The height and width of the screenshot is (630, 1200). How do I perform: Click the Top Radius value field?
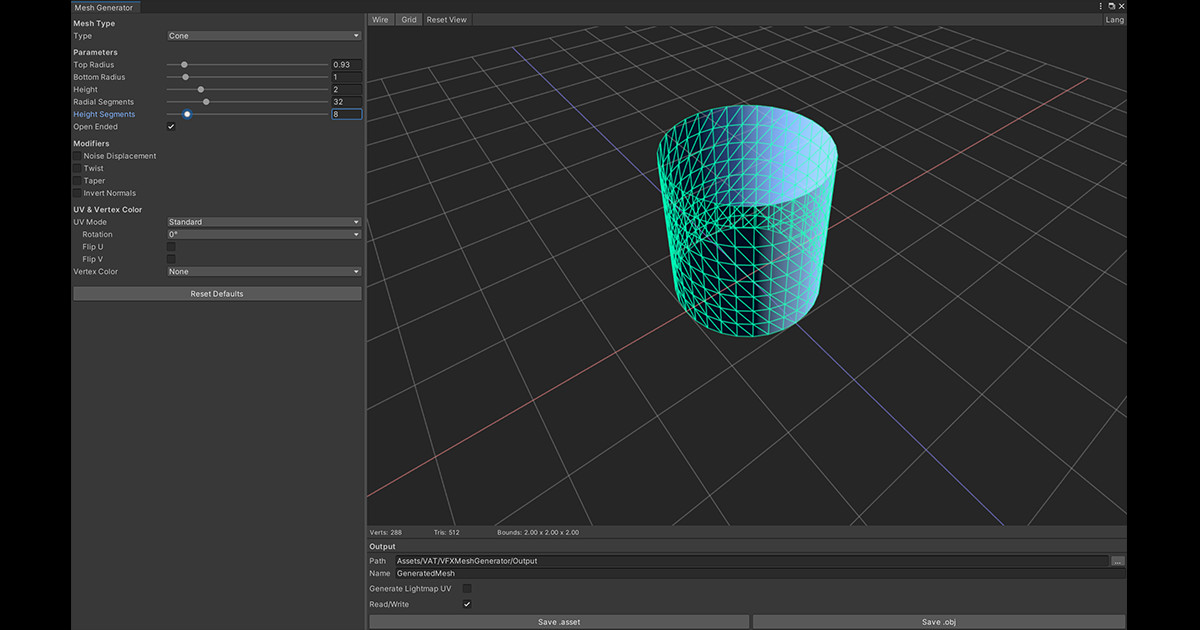pos(347,65)
